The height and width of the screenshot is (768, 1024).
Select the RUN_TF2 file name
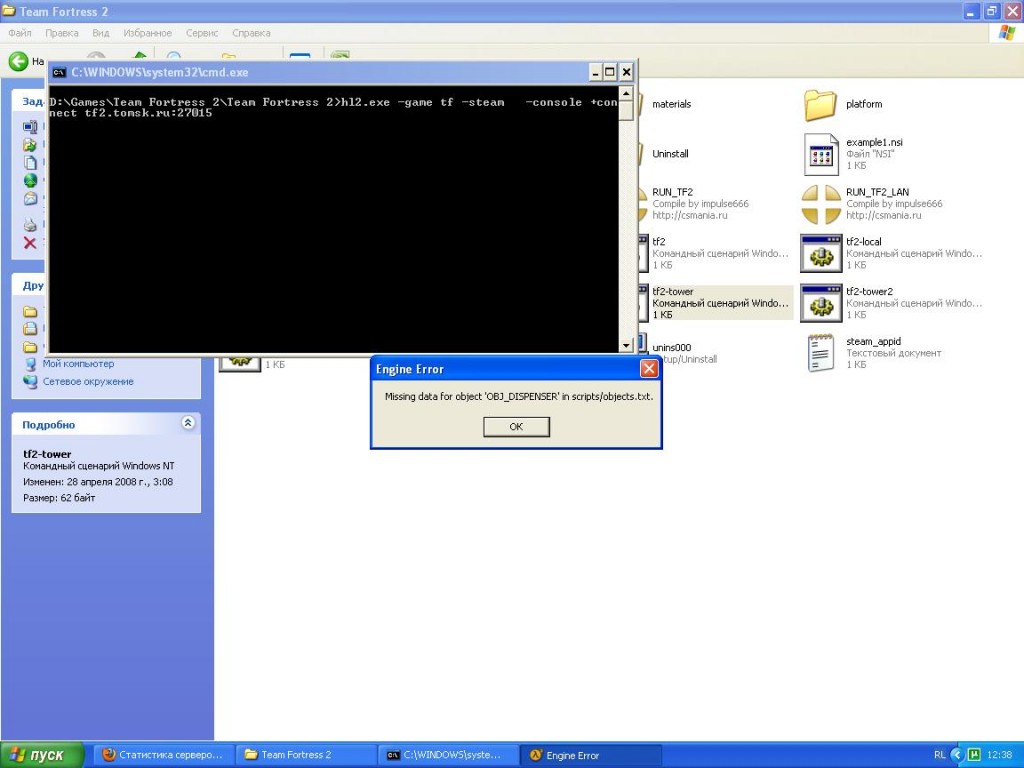673,192
